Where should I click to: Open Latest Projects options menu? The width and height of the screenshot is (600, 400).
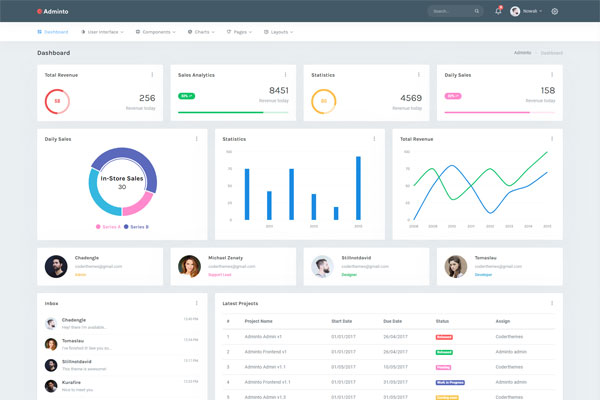point(551,302)
